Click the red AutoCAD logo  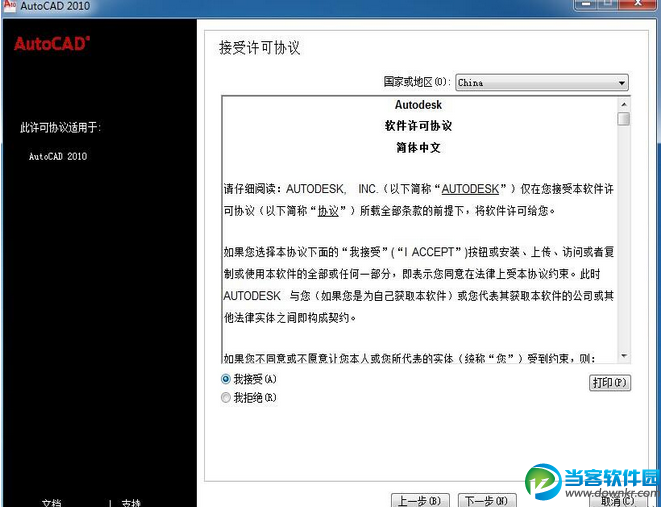52,43
